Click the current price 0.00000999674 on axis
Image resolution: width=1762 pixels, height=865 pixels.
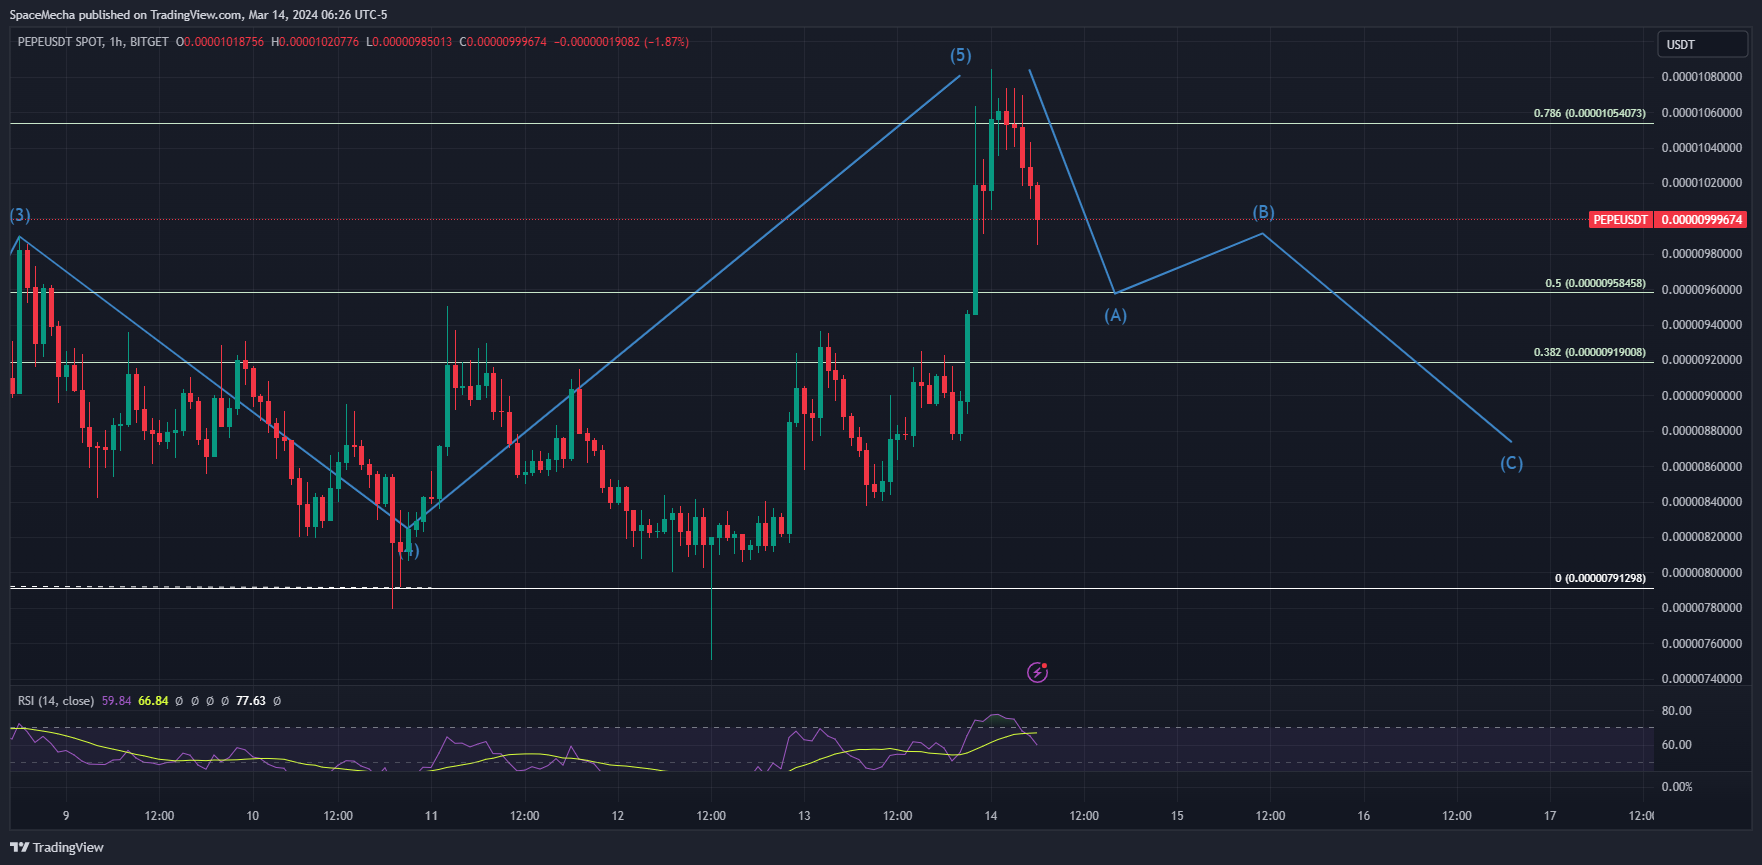click(1702, 219)
